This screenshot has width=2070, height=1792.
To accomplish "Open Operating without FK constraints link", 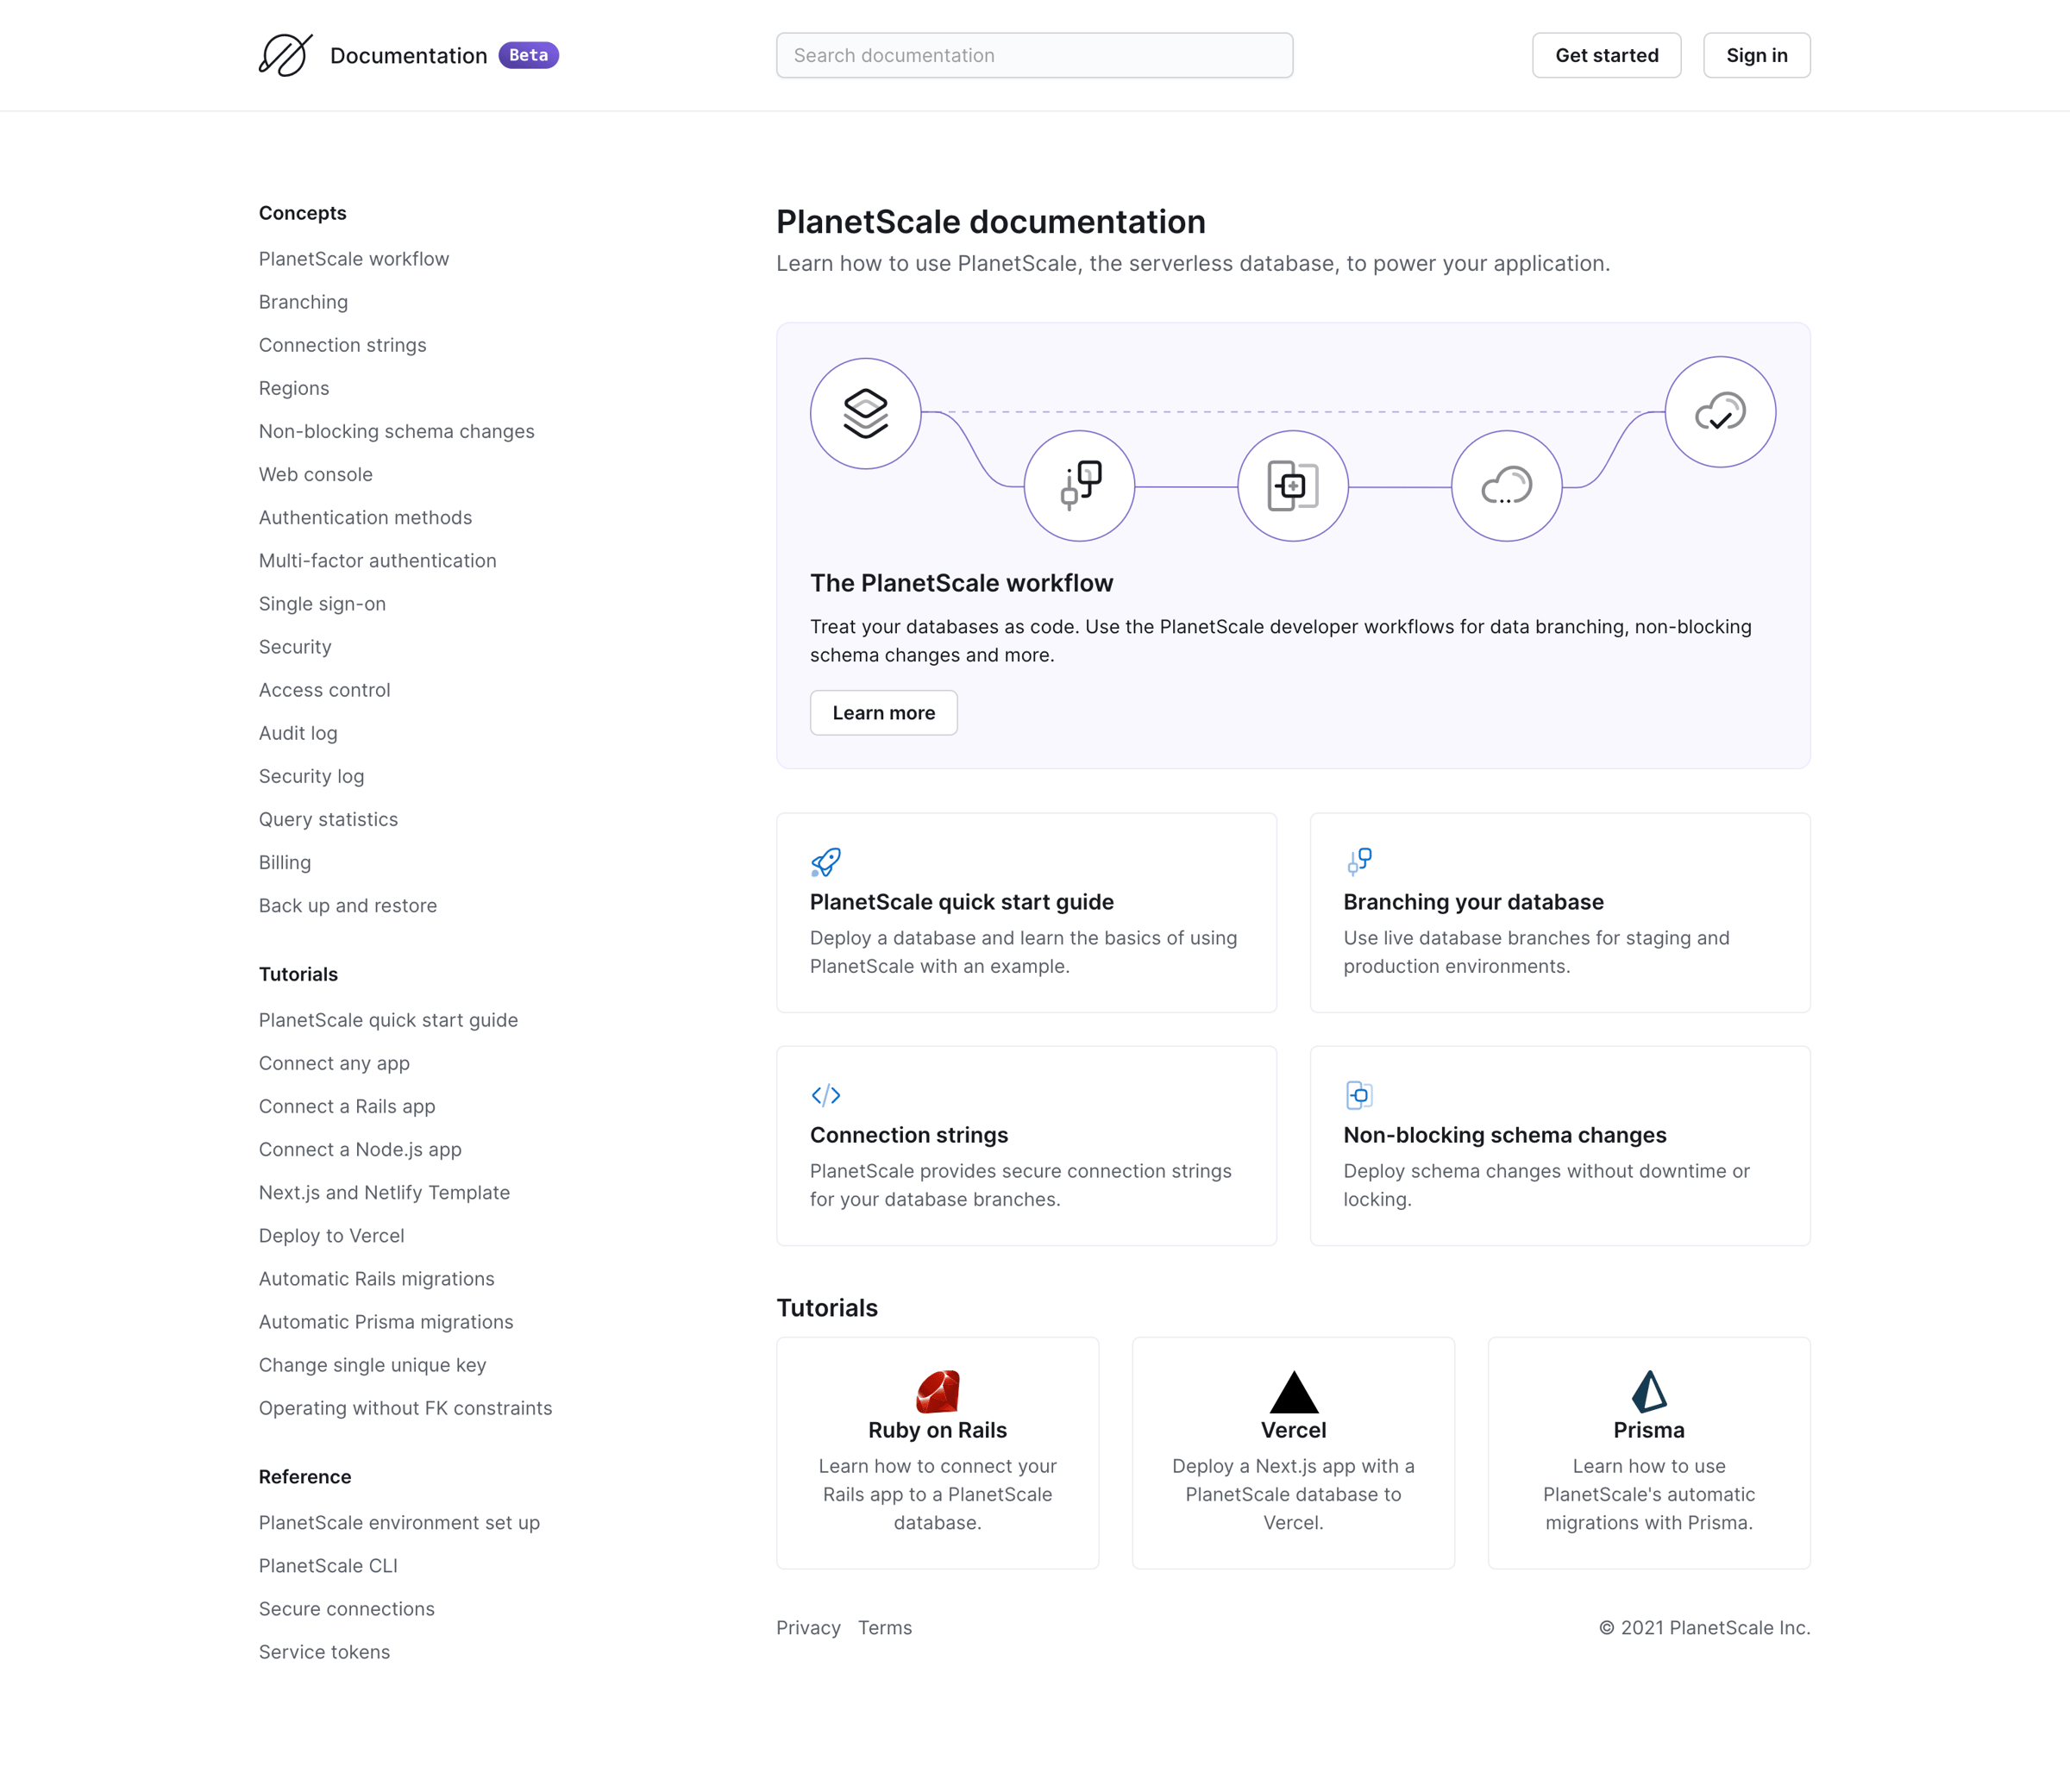I will [405, 1408].
